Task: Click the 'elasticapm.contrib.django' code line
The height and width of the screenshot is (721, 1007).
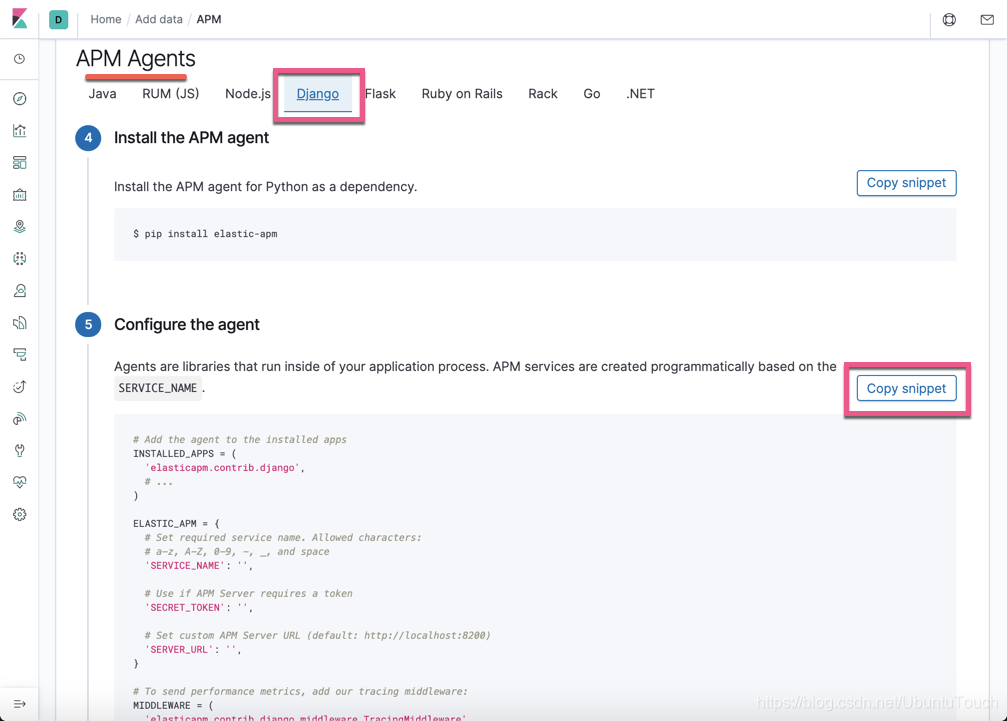Action: tap(225, 467)
